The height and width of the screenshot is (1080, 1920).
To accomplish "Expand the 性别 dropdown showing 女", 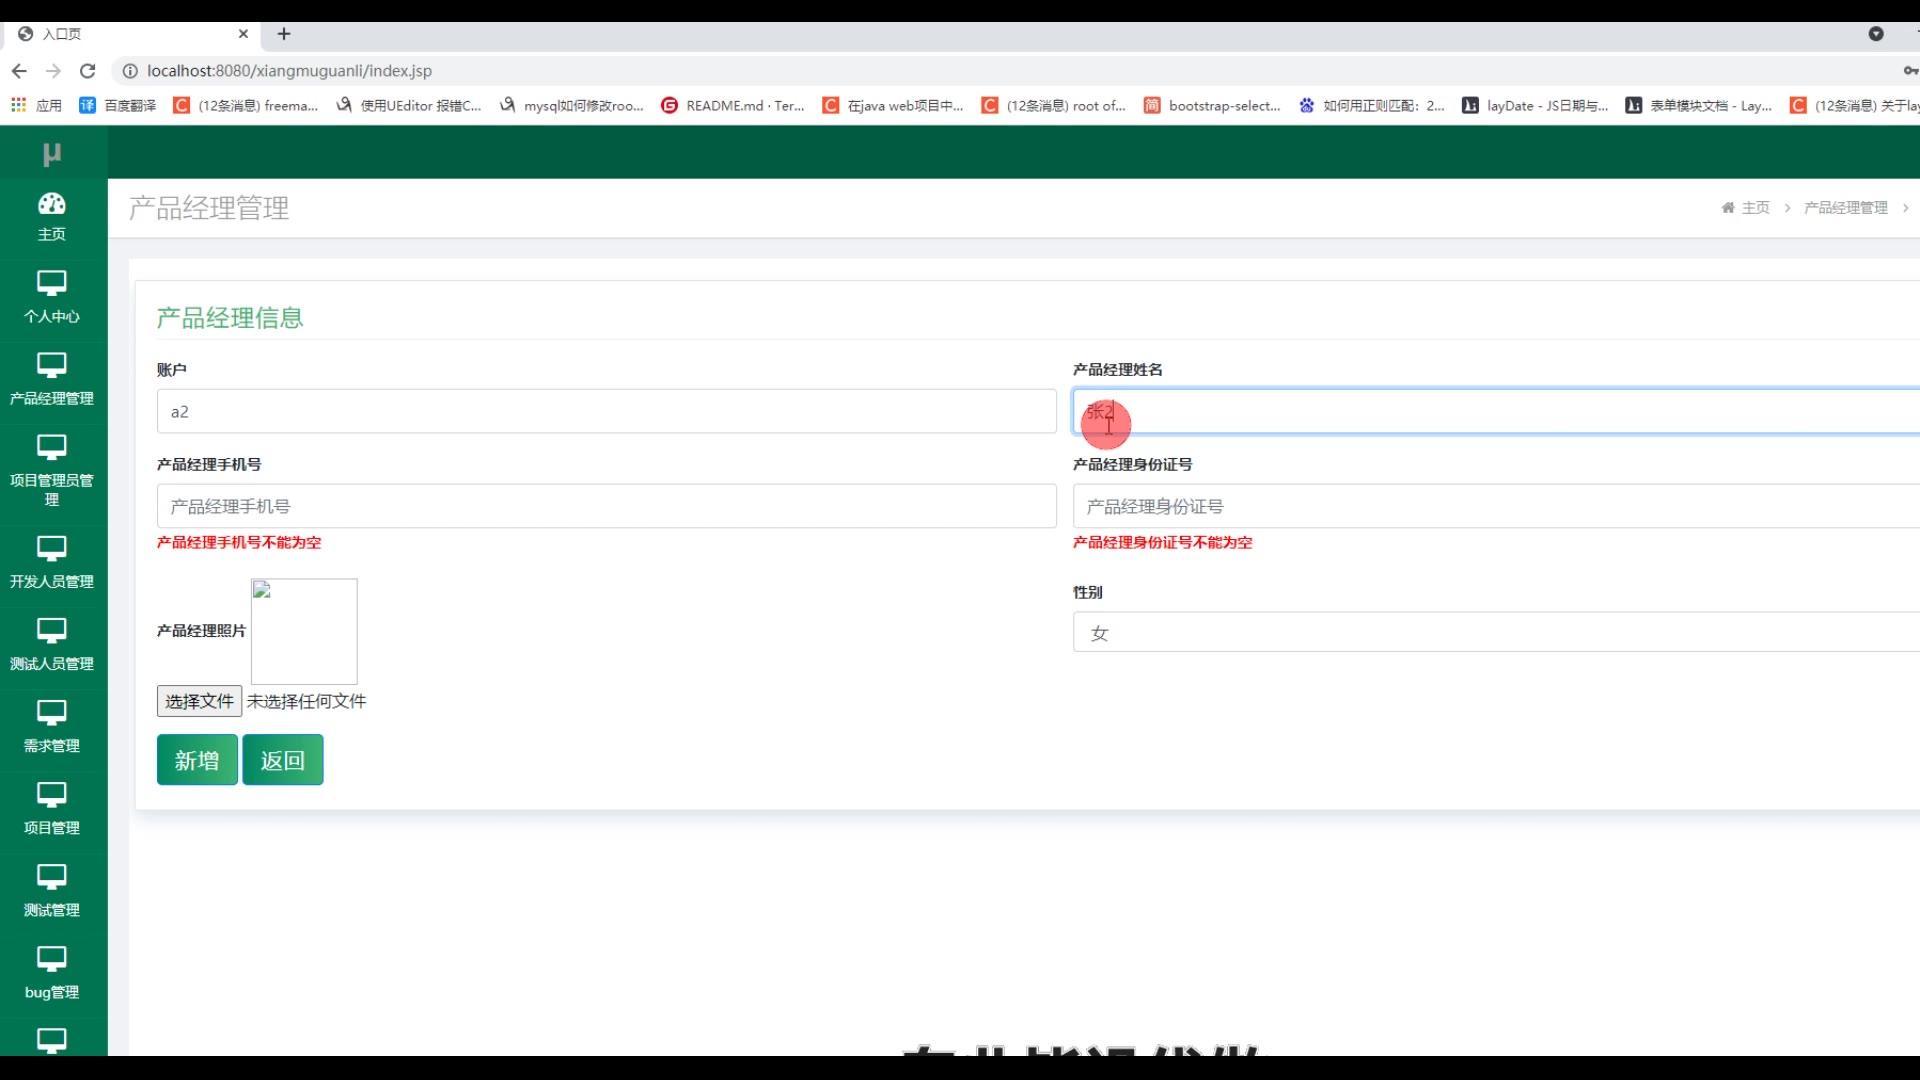I will [1495, 633].
